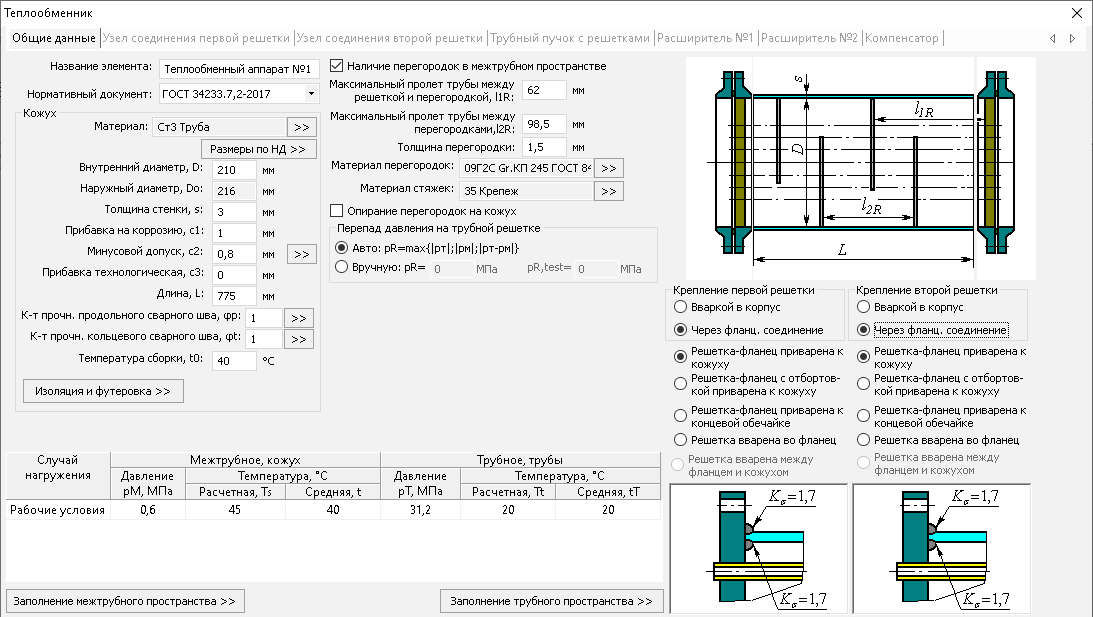
Task: Click second решетка weld joint diagram
Action: point(941,549)
